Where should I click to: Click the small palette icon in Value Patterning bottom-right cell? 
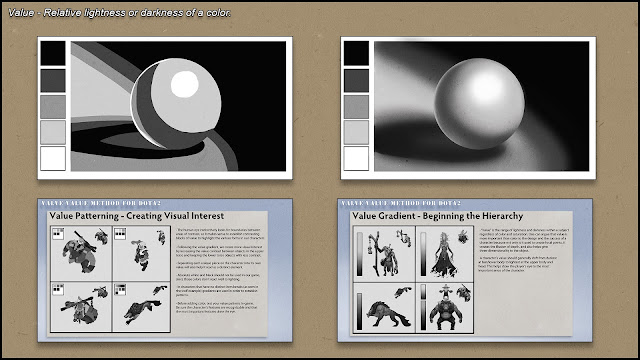[x=120, y=289]
